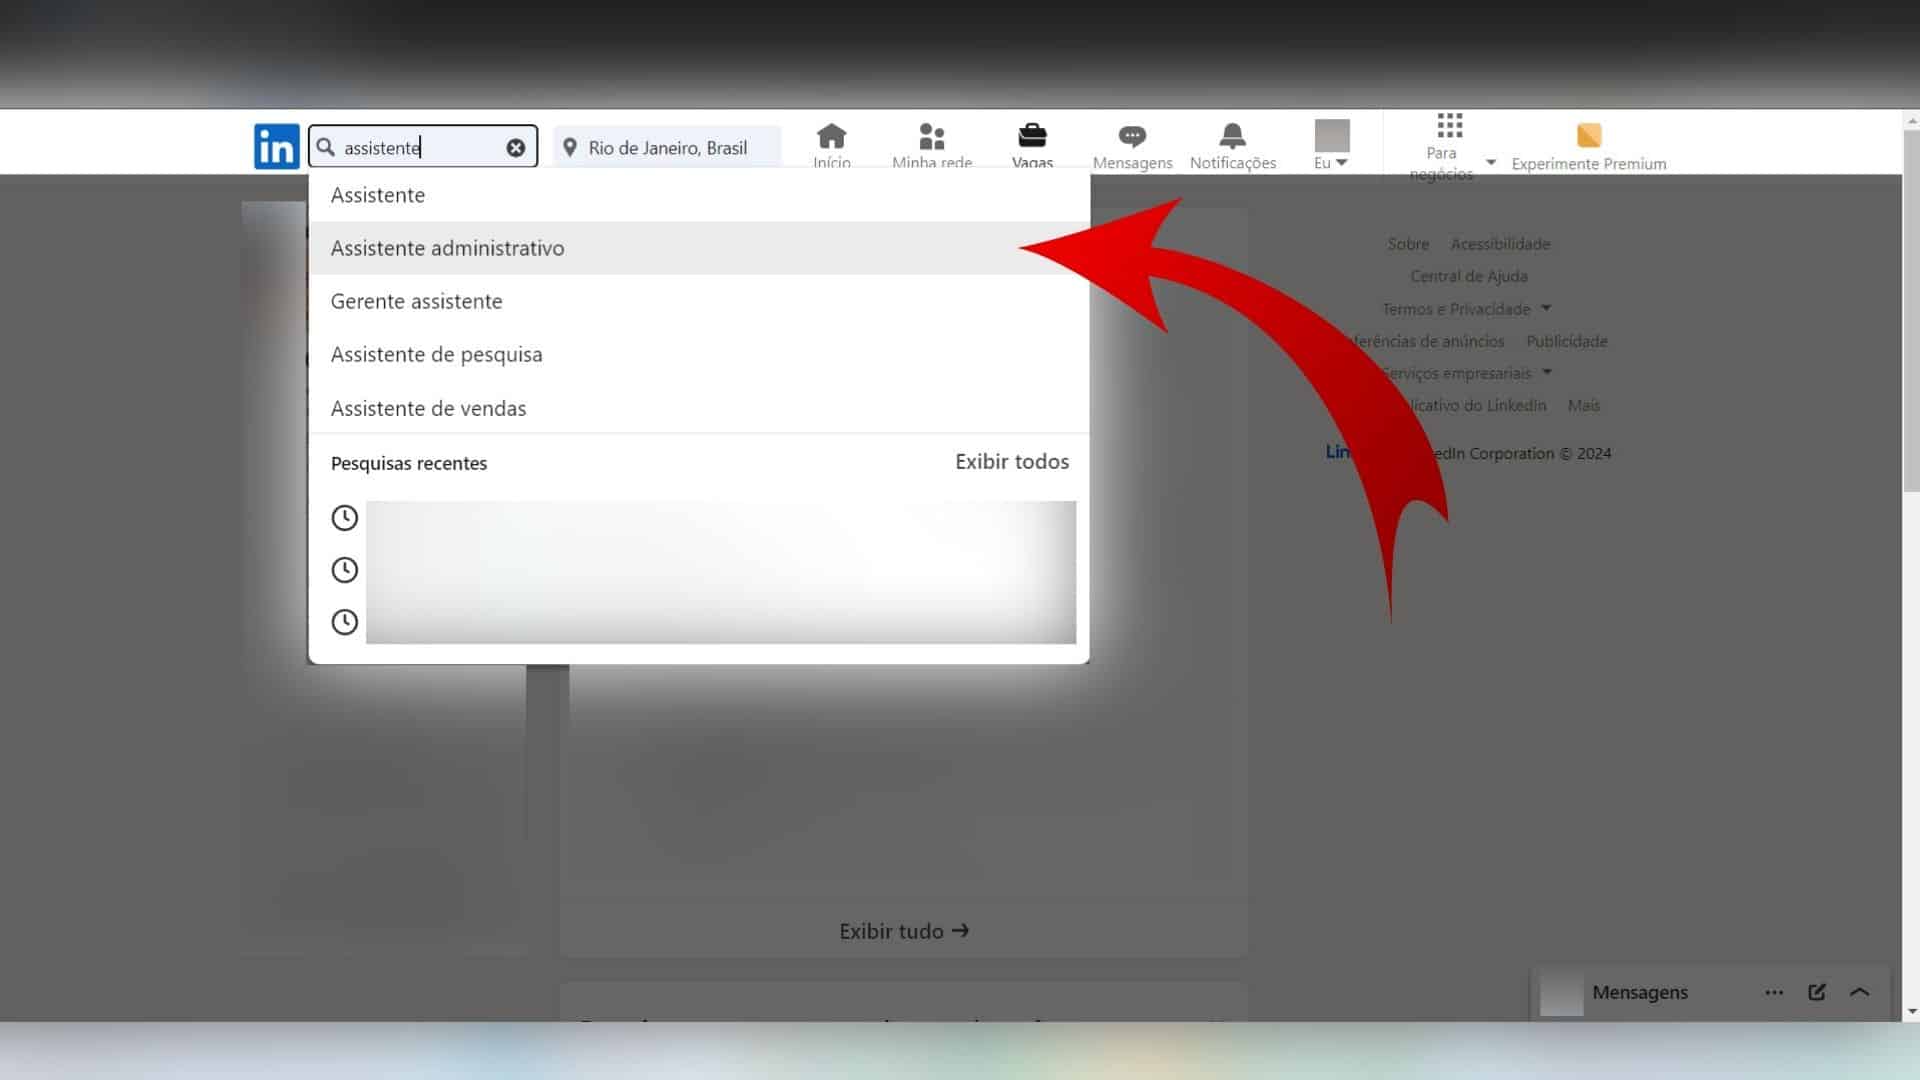
Task: Clear the search text with X button
Action: click(515, 148)
